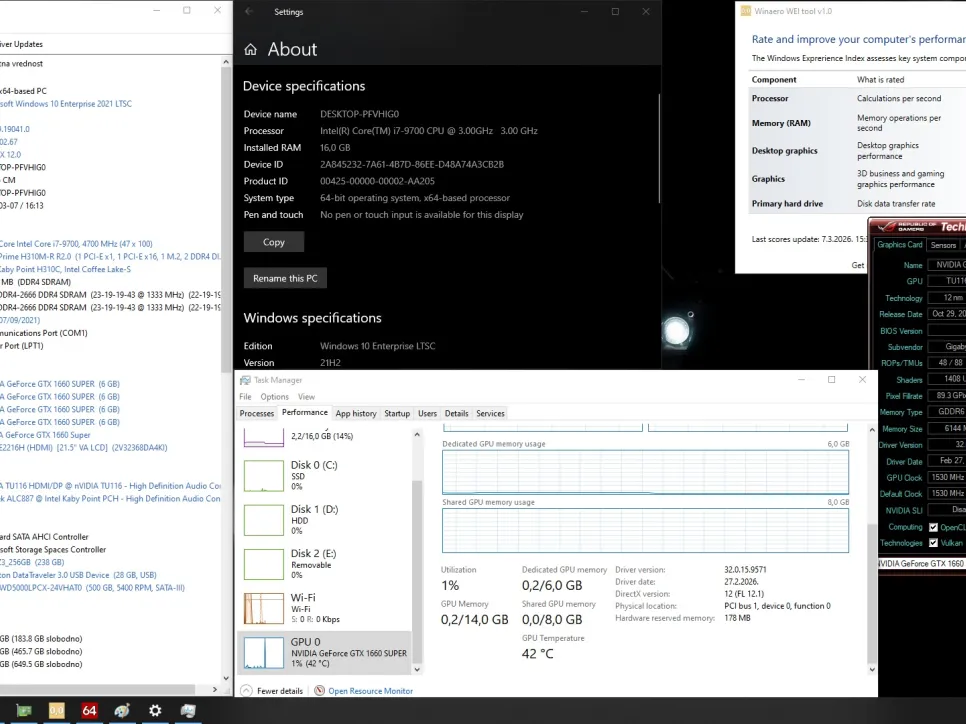Toggle the OpenCL computing checkbox
The image size is (966, 724).
pyautogui.click(x=934, y=527)
